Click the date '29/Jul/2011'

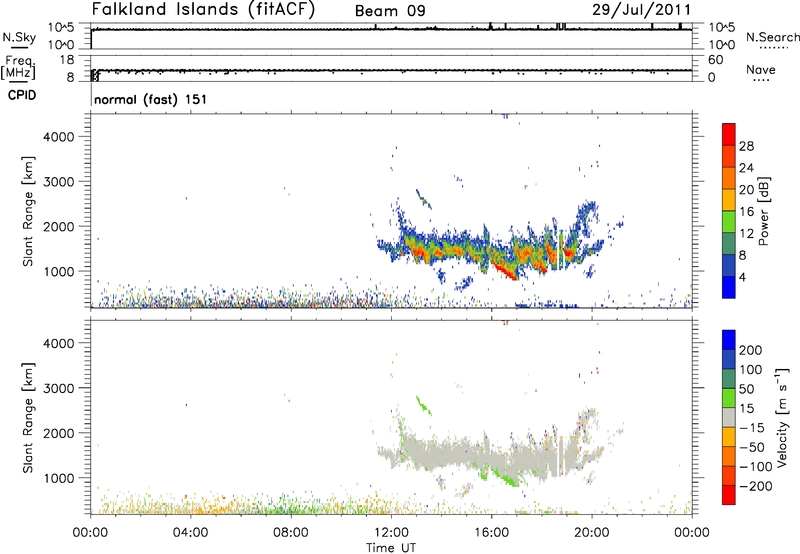(x=642, y=10)
